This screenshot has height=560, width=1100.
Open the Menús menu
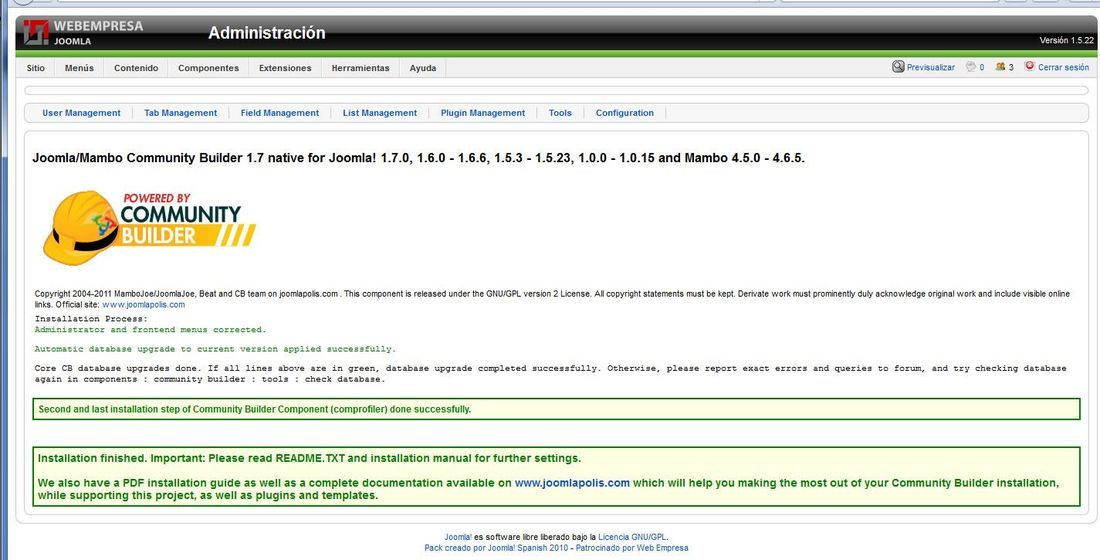click(x=79, y=68)
